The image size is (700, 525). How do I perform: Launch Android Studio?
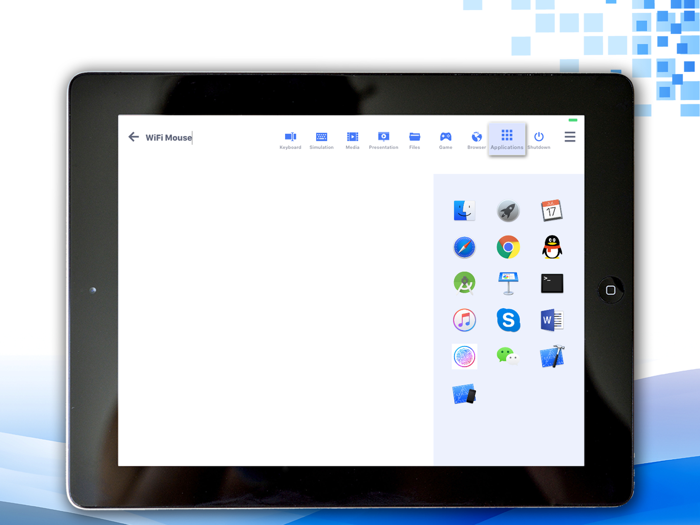click(x=464, y=283)
